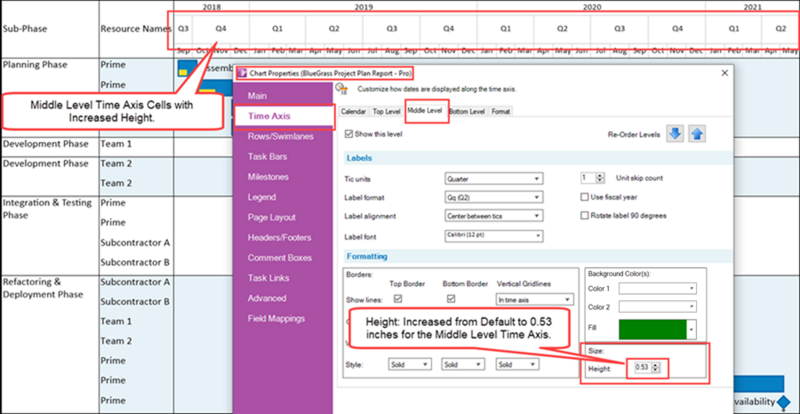The height and width of the screenshot is (414, 800).
Task: Open Top Border Style Solid dropdown
Action: (x=410, y=364)
